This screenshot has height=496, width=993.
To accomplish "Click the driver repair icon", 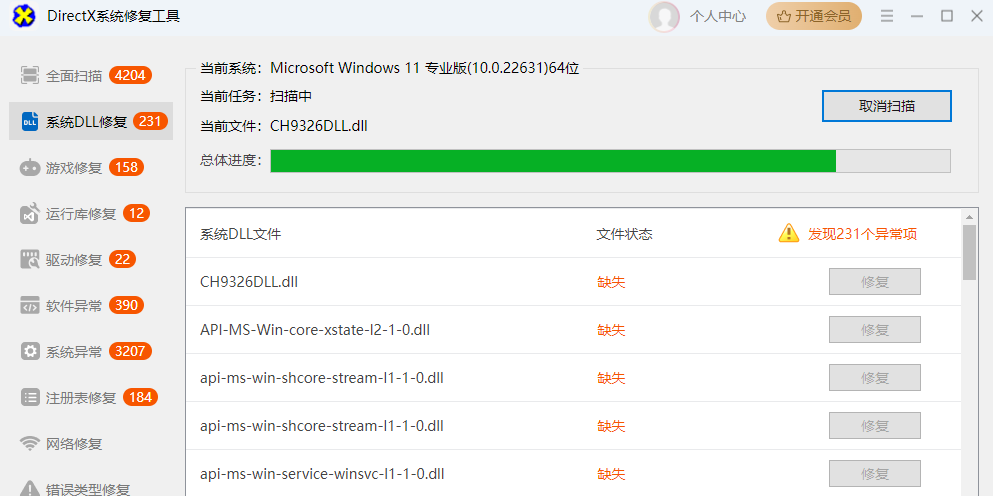I will click(30, 260).
